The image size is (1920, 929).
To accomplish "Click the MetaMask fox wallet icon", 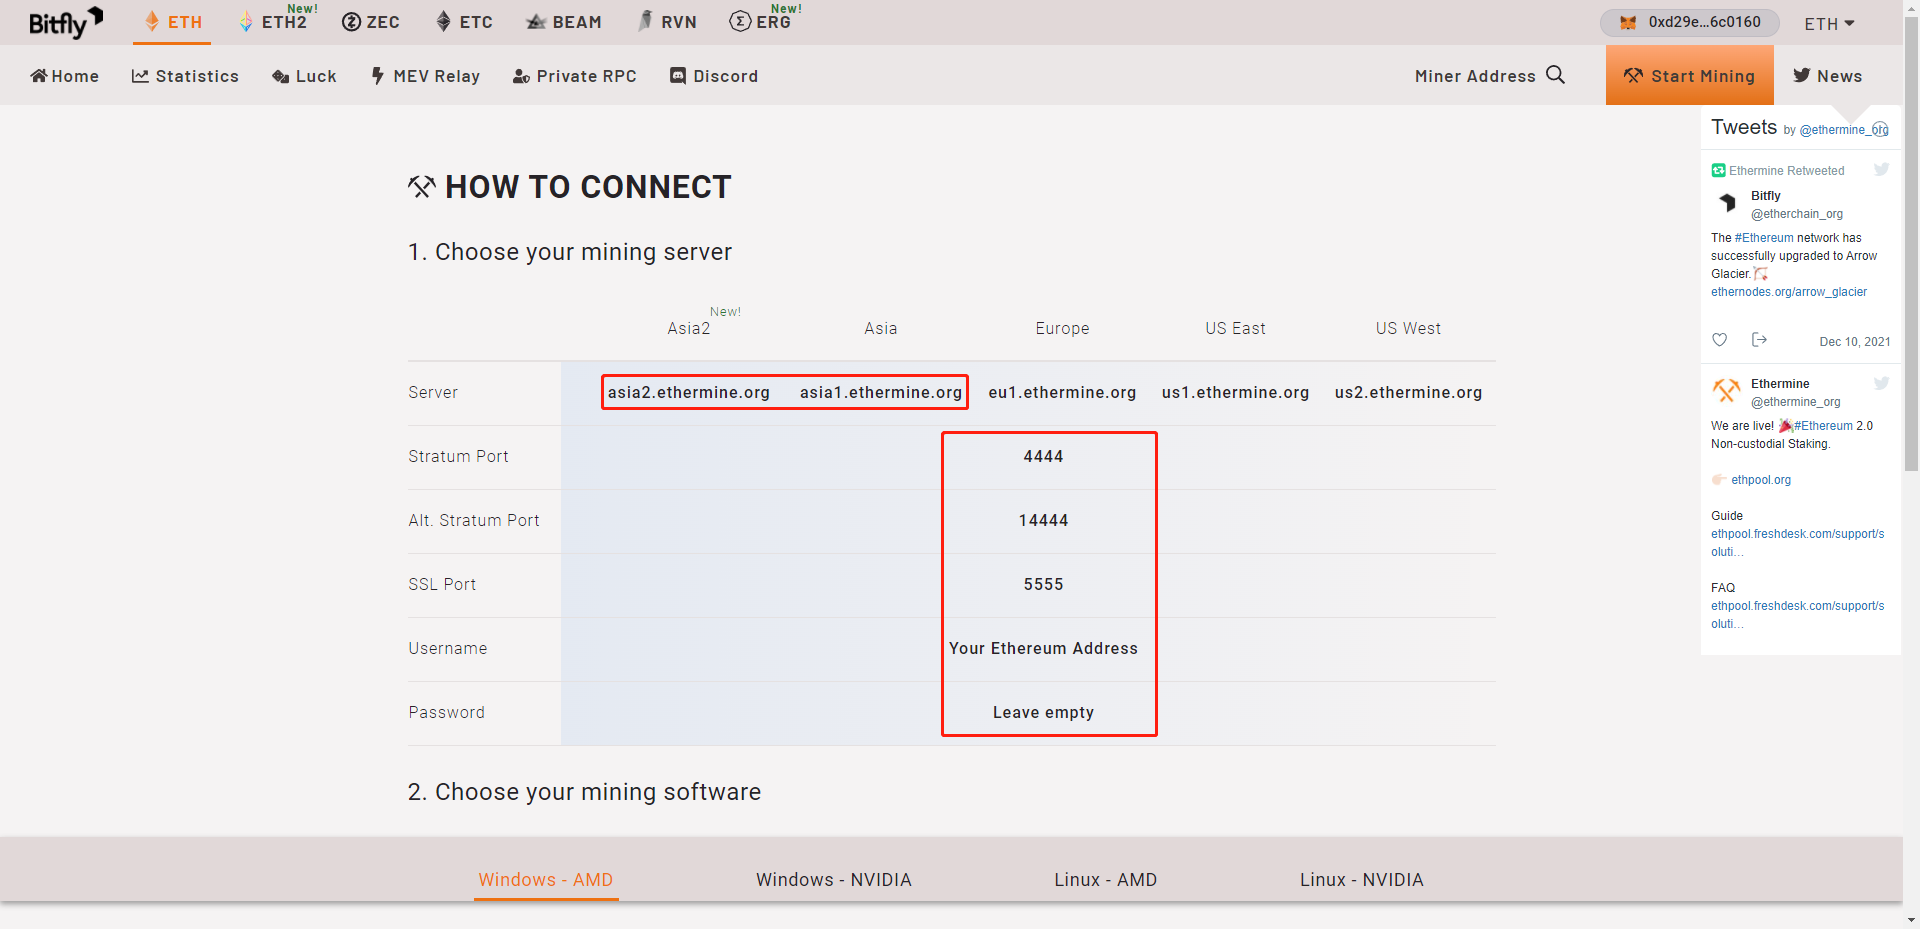I will [x=1628, y=22].
